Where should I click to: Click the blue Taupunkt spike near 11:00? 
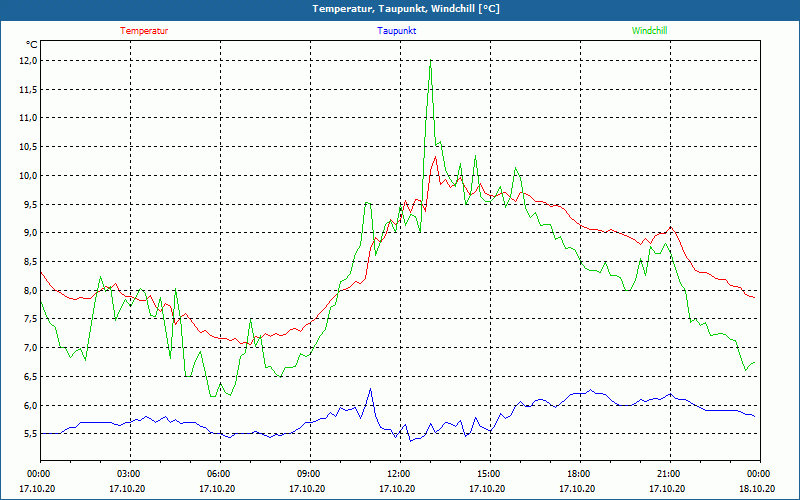click(370, 389)
